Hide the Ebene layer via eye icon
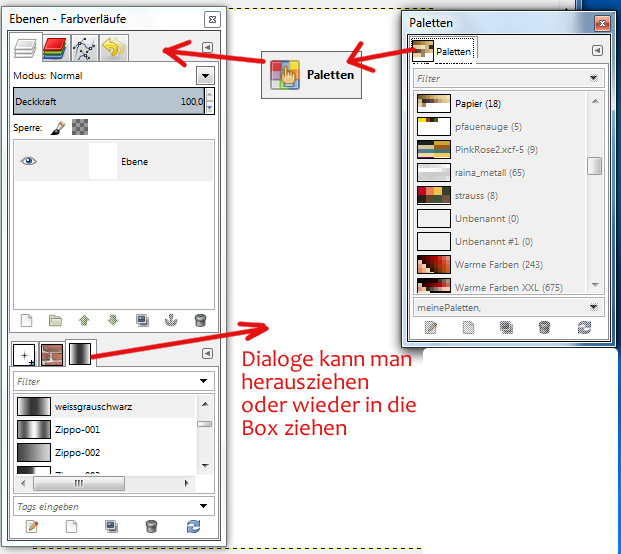621x554 pixels. [x=29, y=161]
